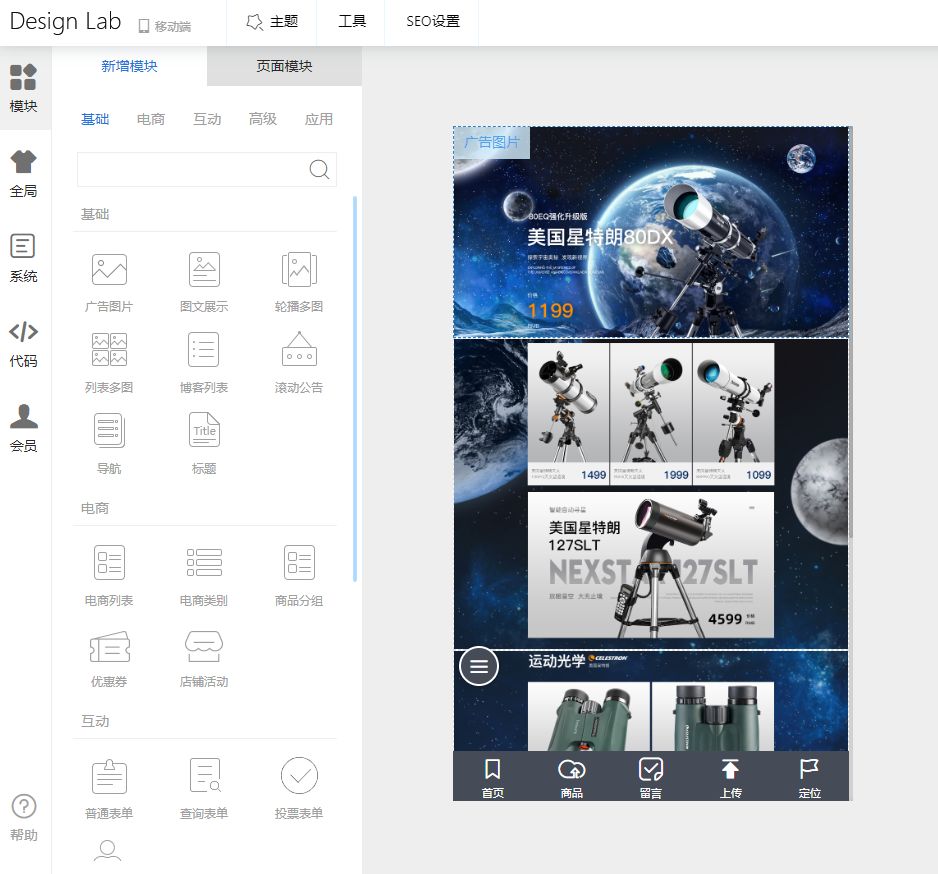This screenshot has width=938, height=874.
Task: Select the 广告图片 banner label in preview
Action: [492, 142]
